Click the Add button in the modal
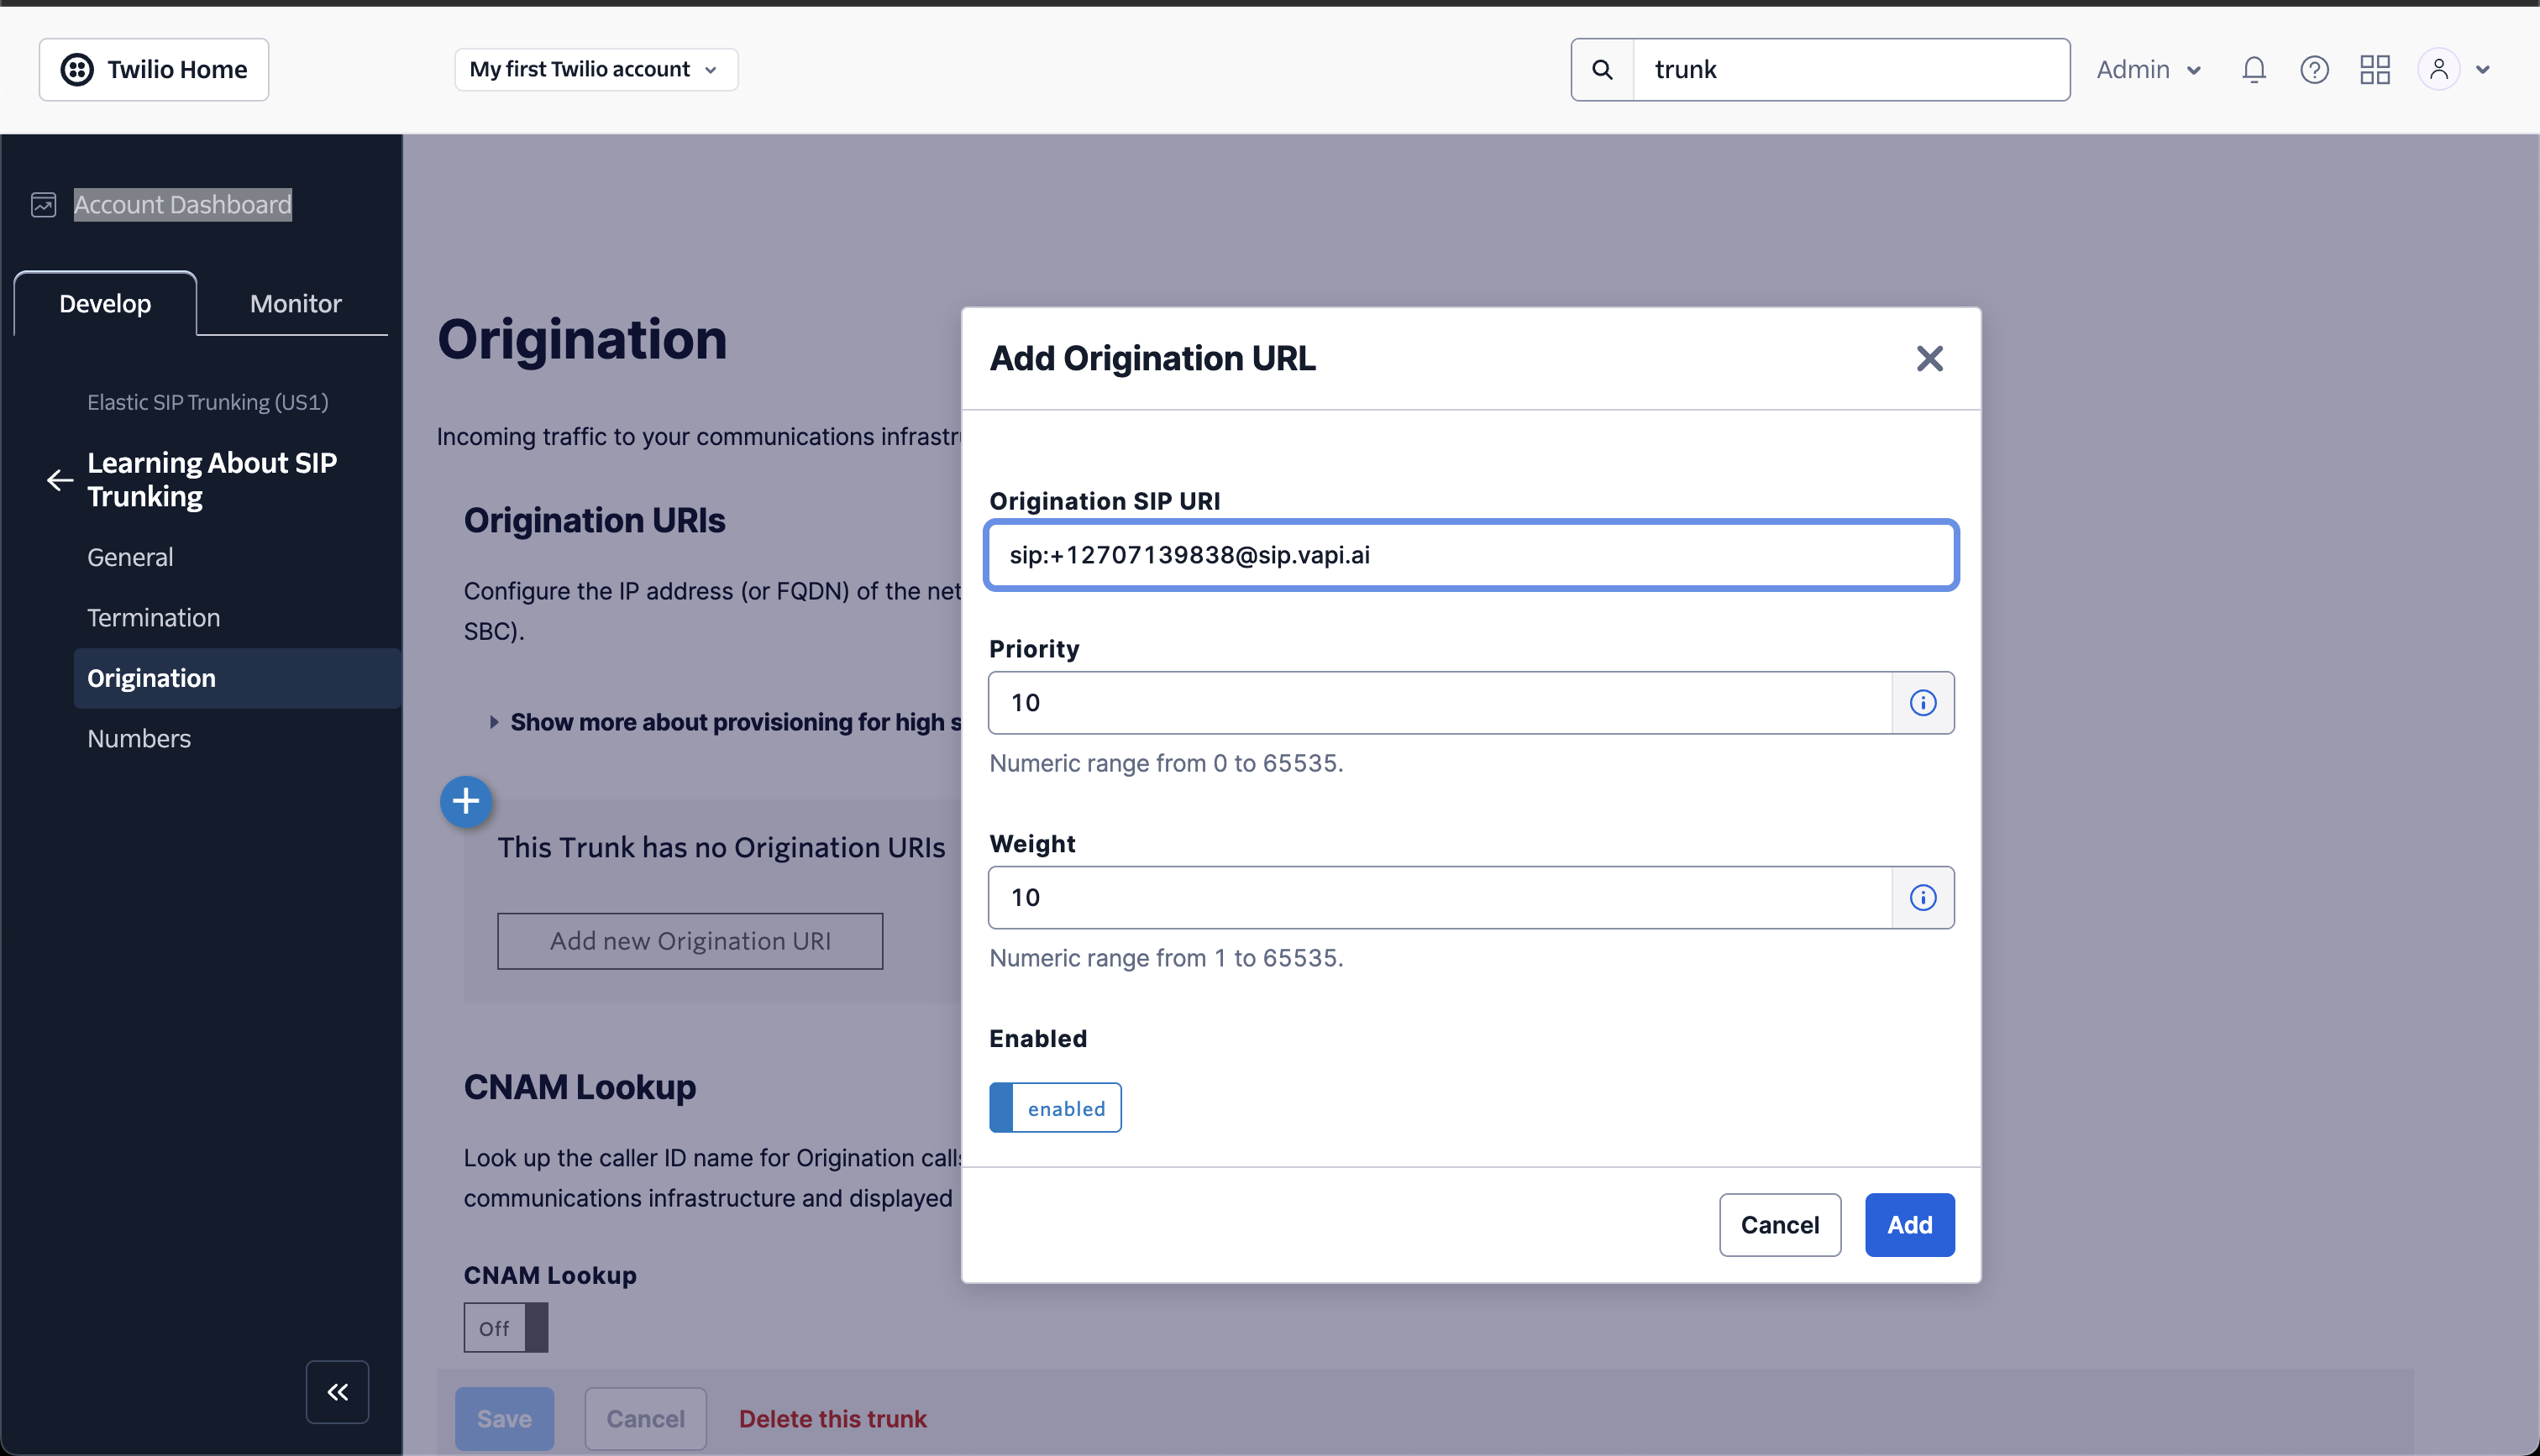This screenshot has width=2540, height=1456. (x=1908, y=1224)
